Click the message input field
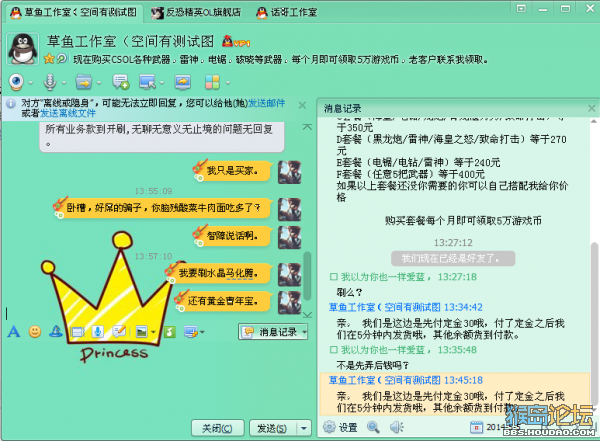Image resolution: width=600 pixels, height=441 pixels. click(157, 377)
